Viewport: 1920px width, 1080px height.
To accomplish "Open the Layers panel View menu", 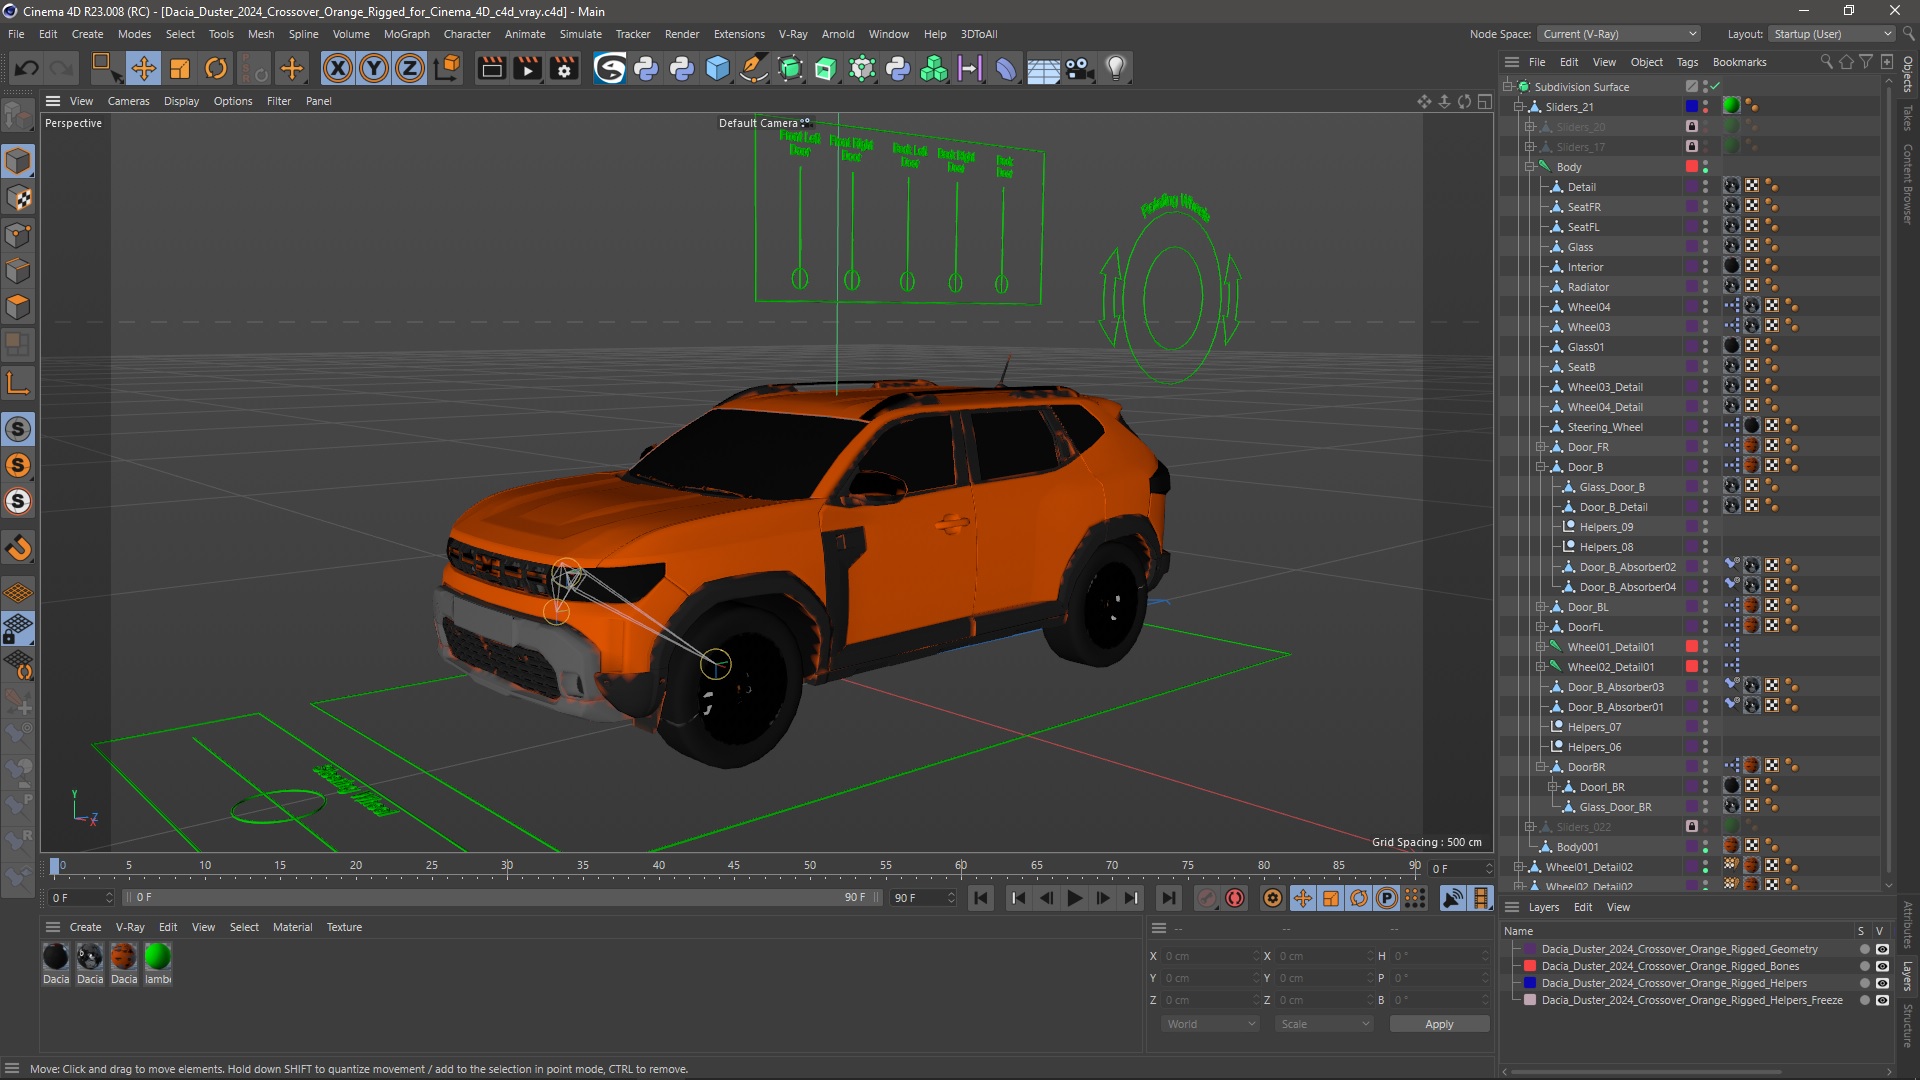I will tap(1618, 907).
